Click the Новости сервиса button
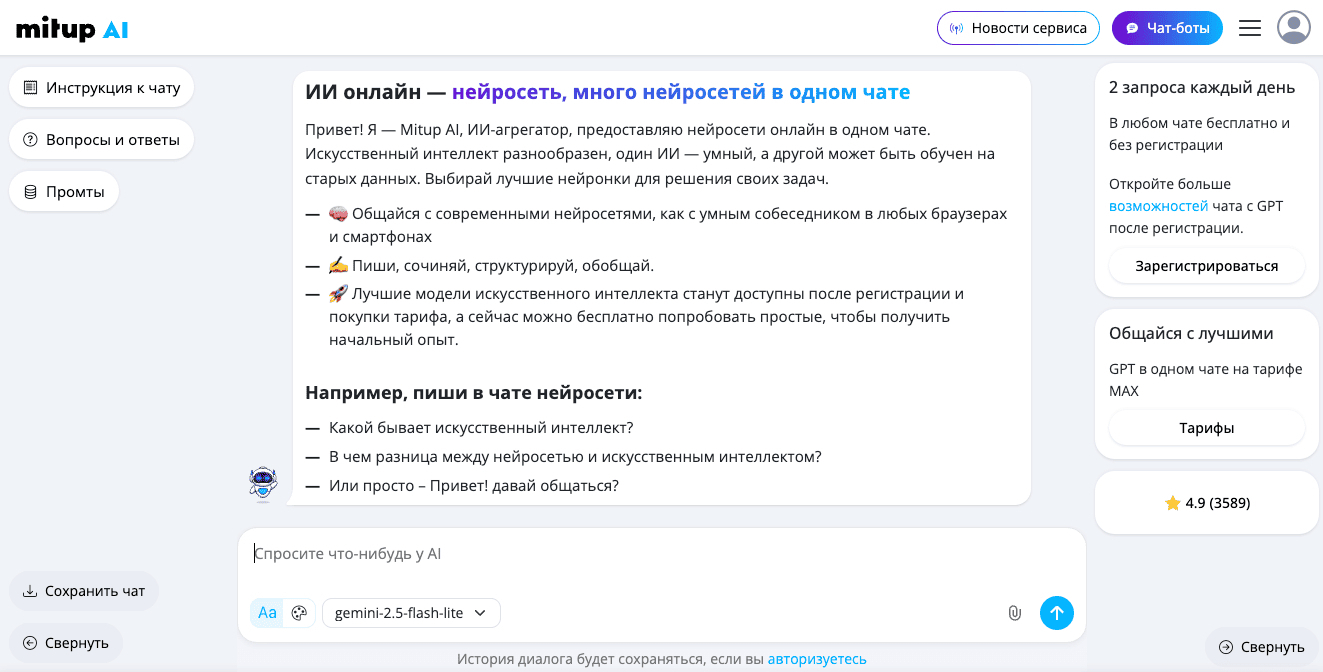The image size is (1323, 672). tap(1018, 28)
